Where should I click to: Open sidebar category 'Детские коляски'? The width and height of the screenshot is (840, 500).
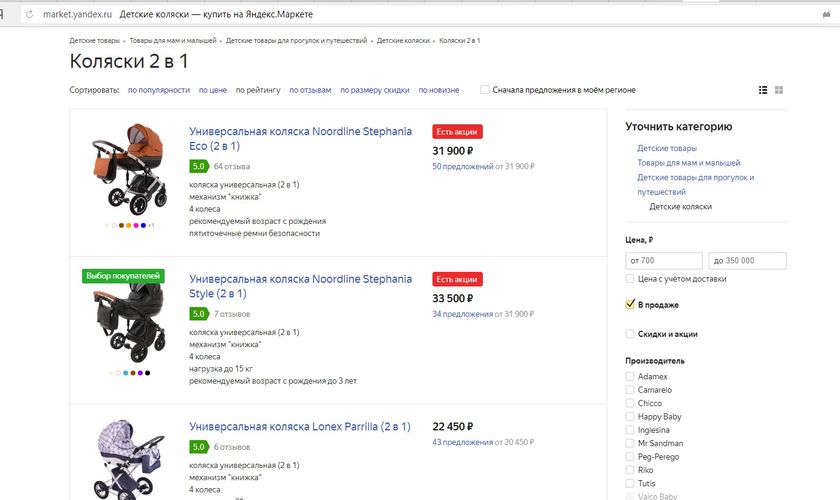[x=680, y=206]
